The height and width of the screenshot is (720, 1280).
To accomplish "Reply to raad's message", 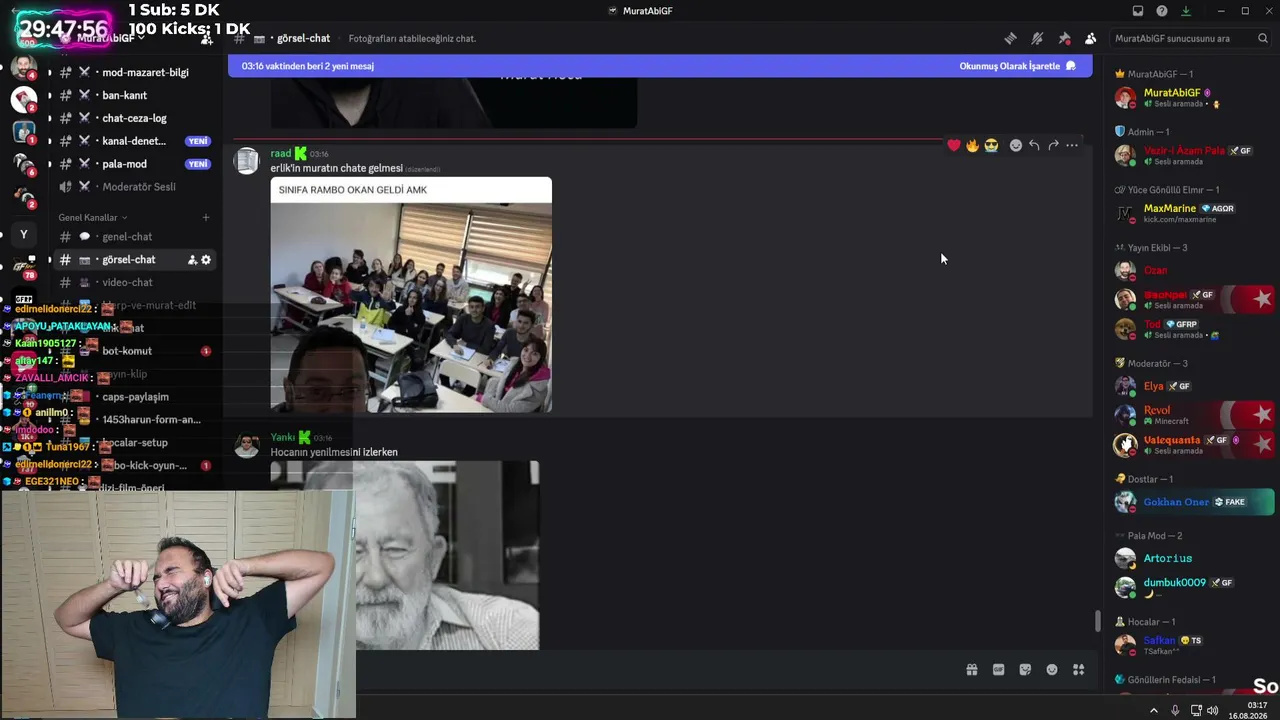I will coord(1034,145).
